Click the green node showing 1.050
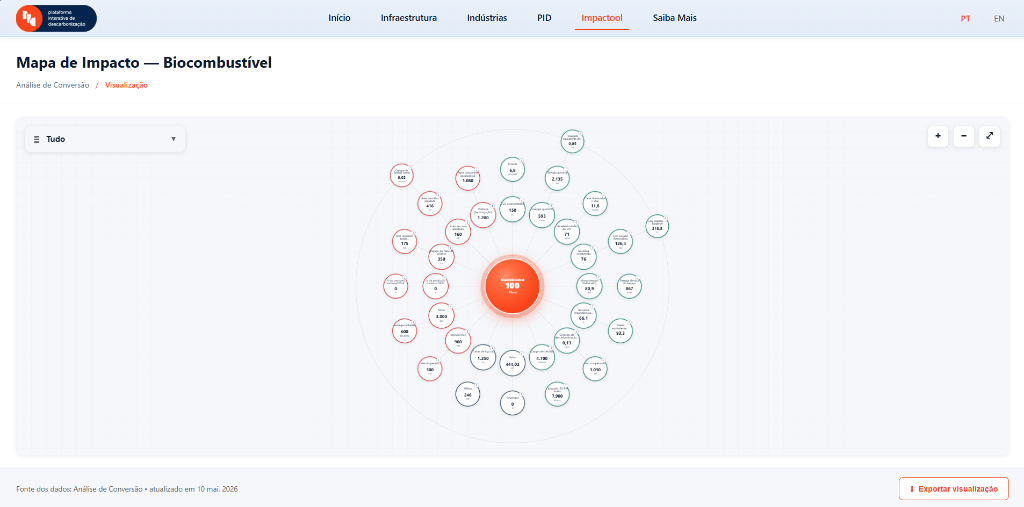1024x507 pixels. [x=595, y=368]
